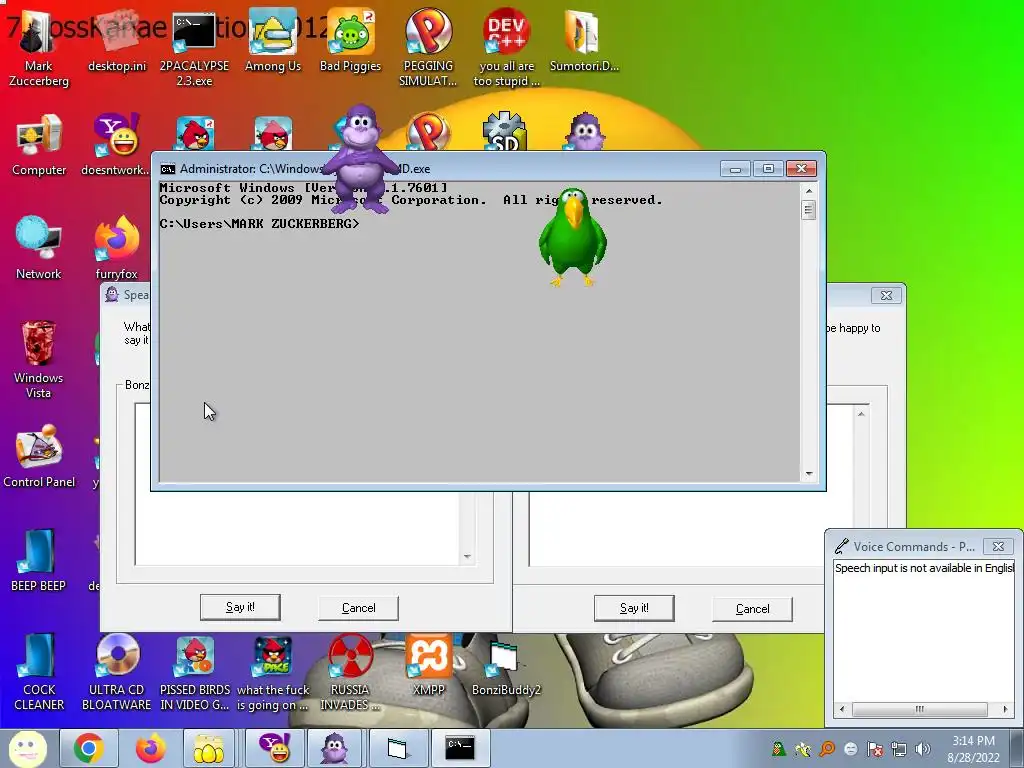Click command prompt scrollbar up arrow

tap(808, 191)
